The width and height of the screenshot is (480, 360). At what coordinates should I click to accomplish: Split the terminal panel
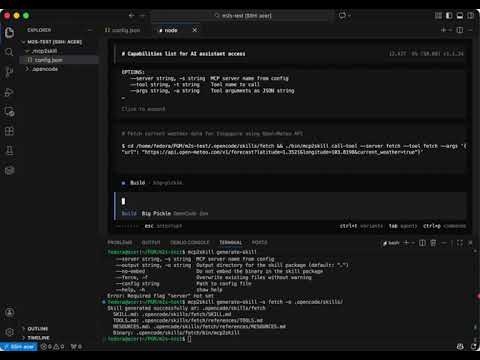point(422,243)
